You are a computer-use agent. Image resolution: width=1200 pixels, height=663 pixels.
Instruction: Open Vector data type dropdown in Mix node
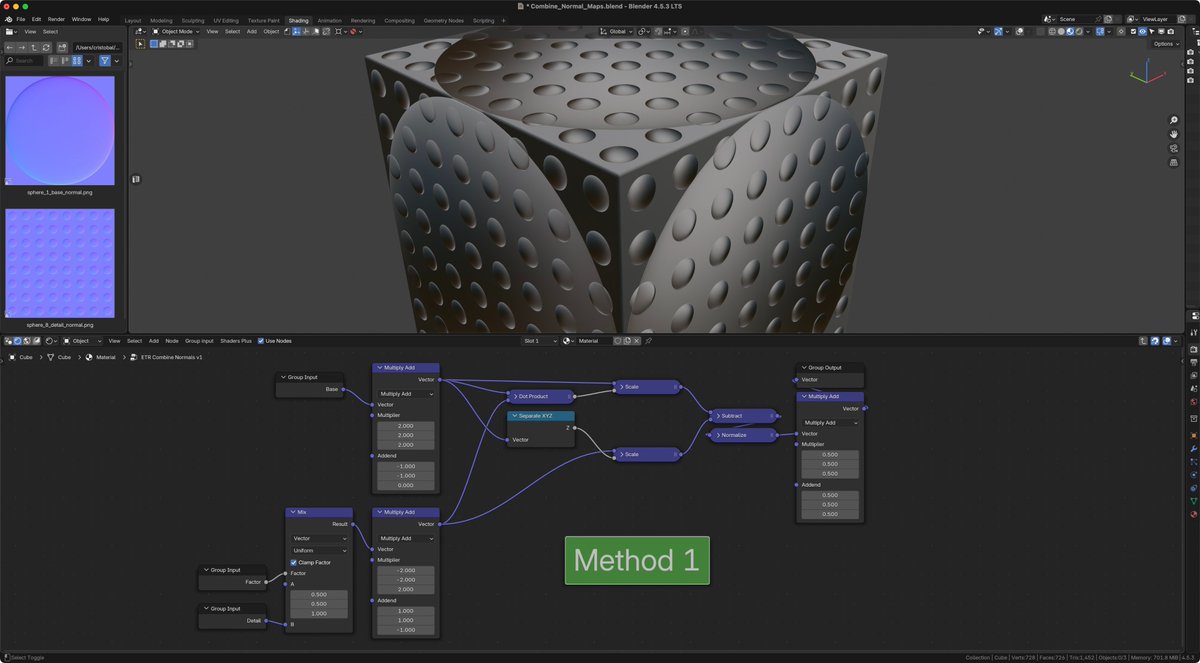[319, 538]
